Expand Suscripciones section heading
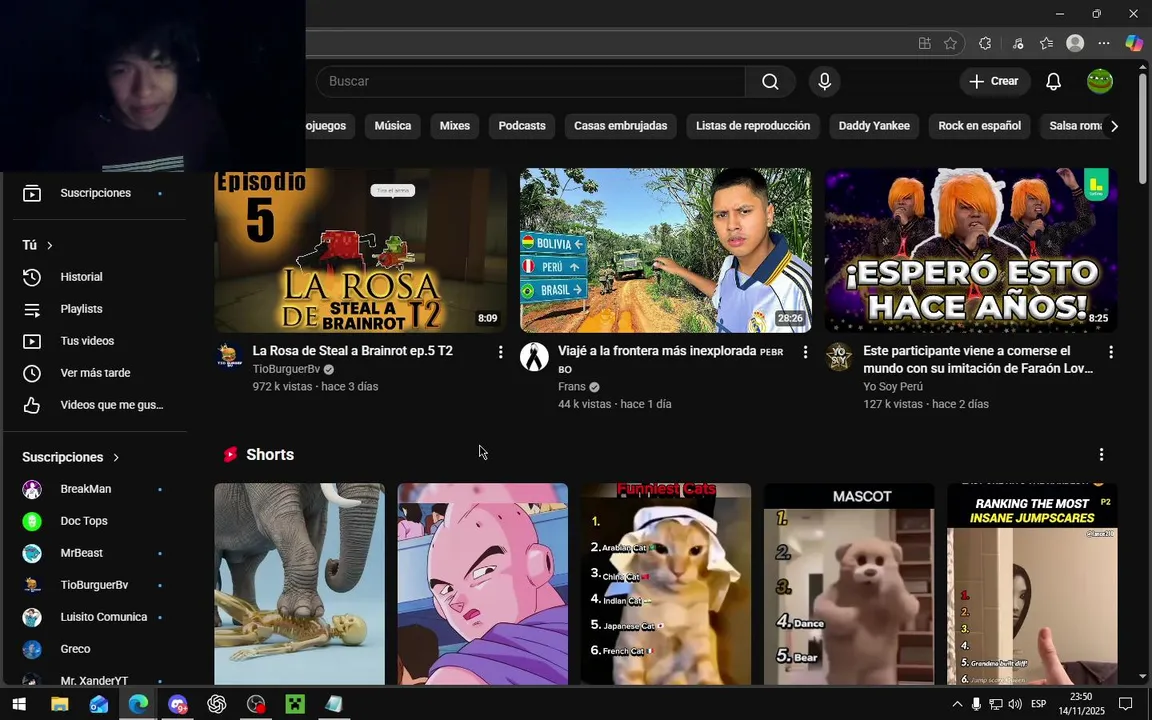Viewport: 1152px width, 720px height. [x=71, y=457]
